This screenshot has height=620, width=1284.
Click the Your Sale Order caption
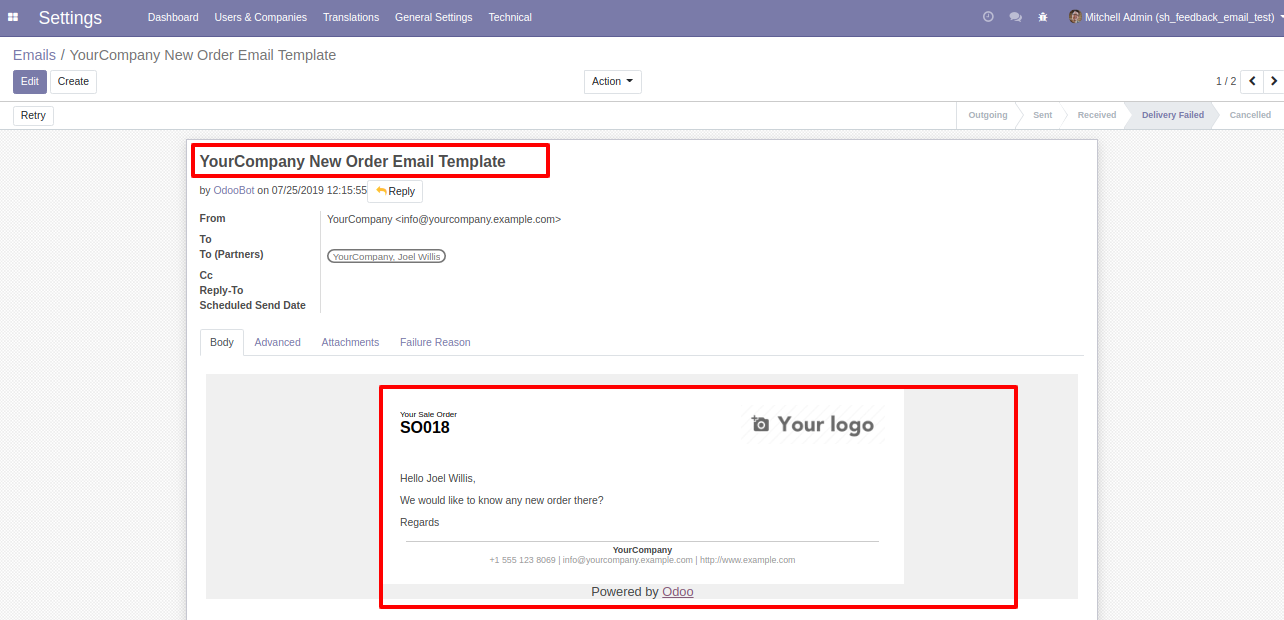[x=428, y=414]
